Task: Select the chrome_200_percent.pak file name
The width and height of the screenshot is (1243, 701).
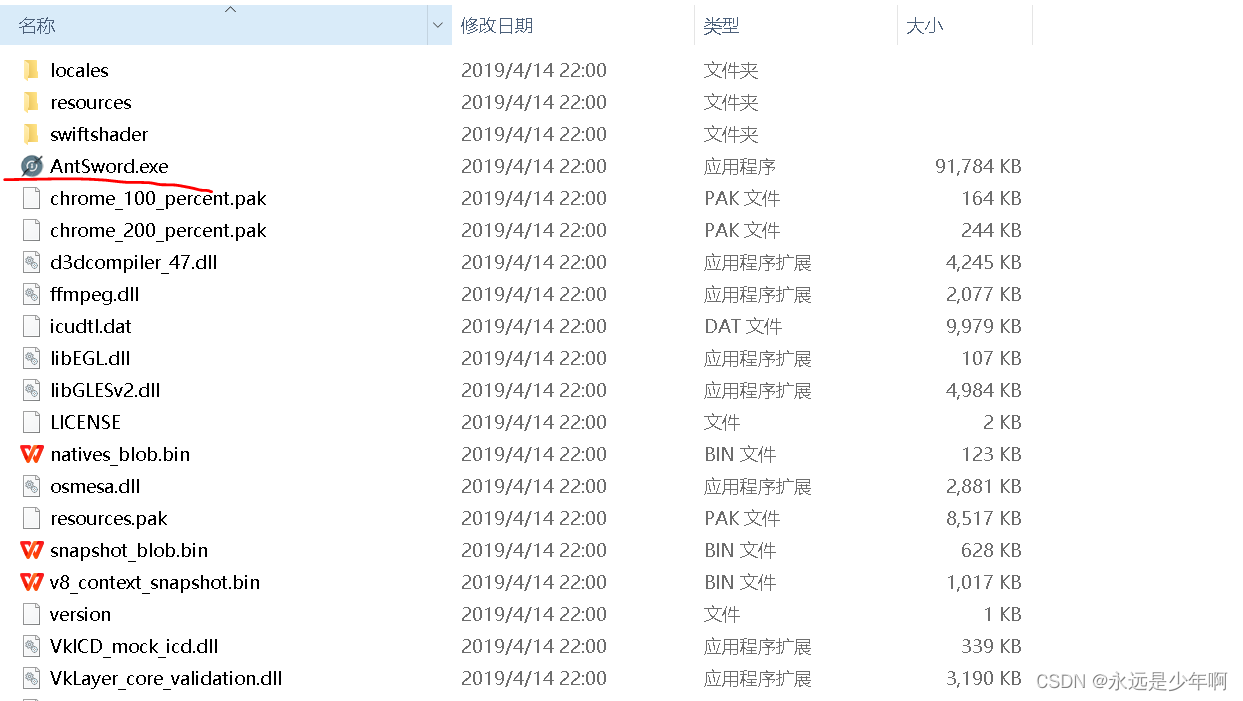Action: pyautogui.click(x=158, y=230)
